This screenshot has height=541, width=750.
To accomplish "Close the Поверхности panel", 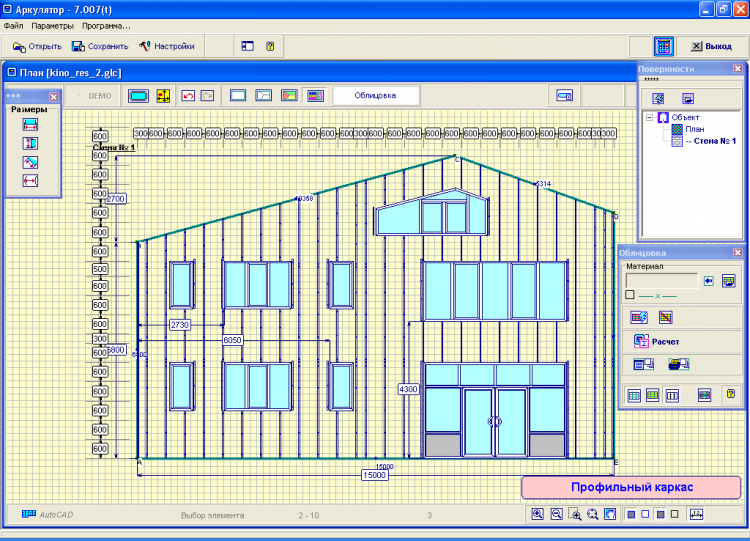I will [x=738, y=69].
